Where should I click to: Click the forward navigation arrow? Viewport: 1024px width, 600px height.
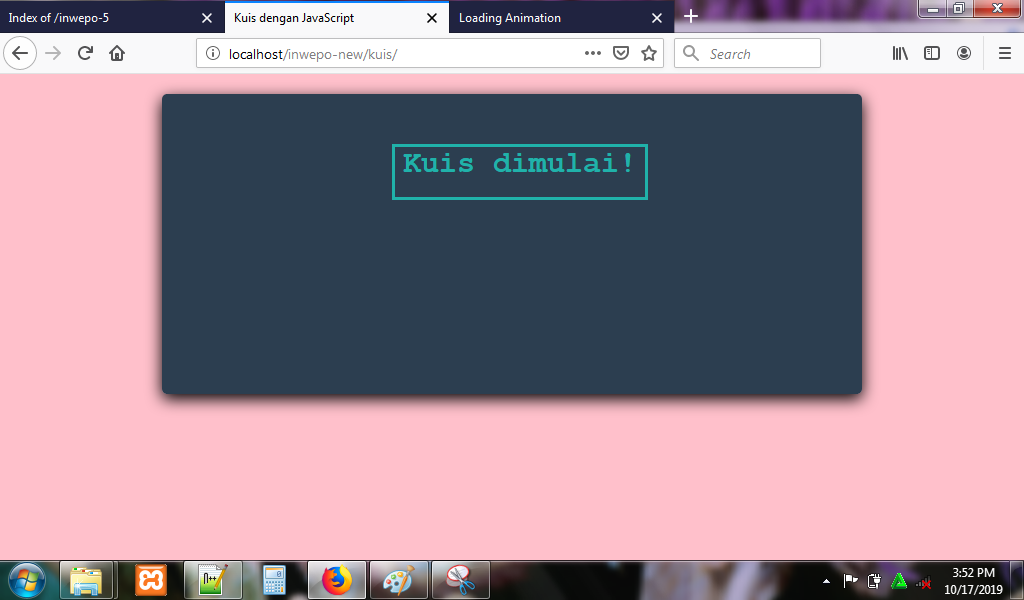coord(53,54)
